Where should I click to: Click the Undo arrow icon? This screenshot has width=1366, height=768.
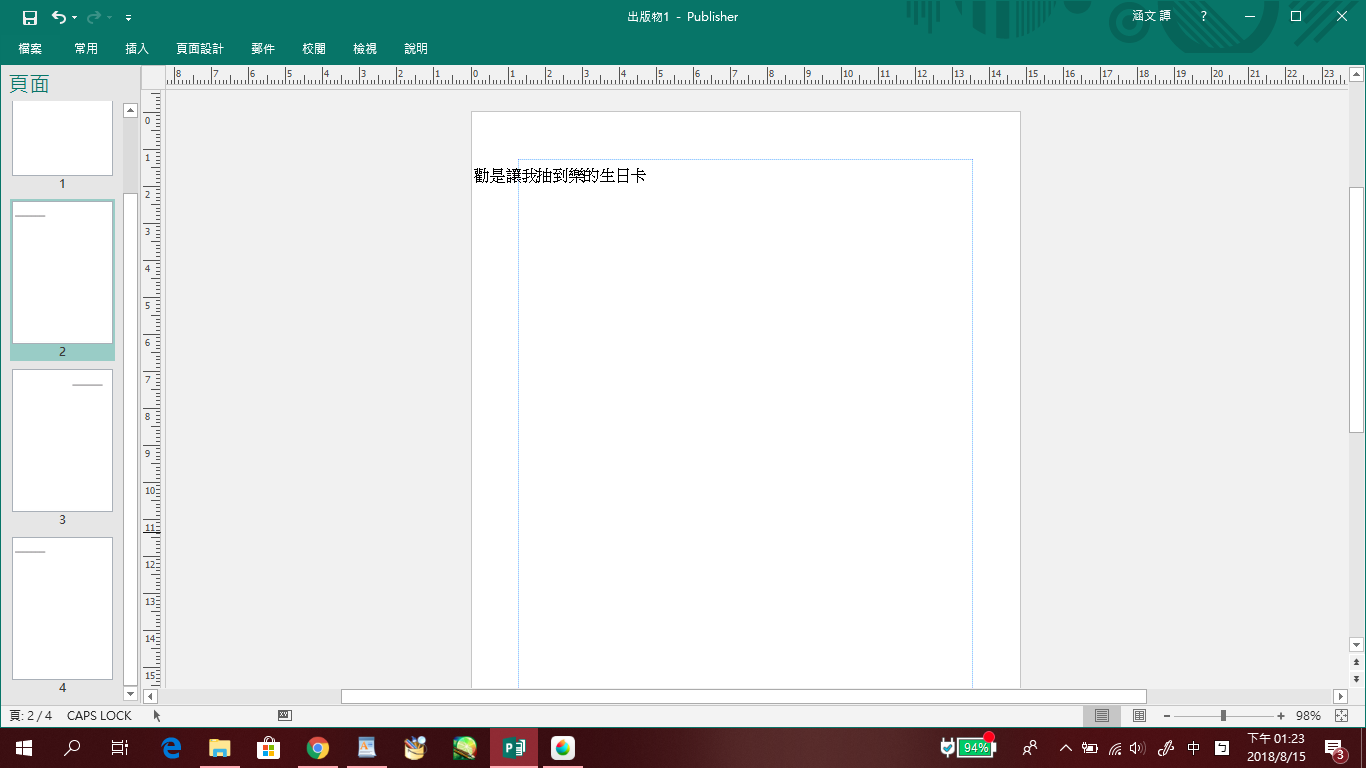pos(59,17)
